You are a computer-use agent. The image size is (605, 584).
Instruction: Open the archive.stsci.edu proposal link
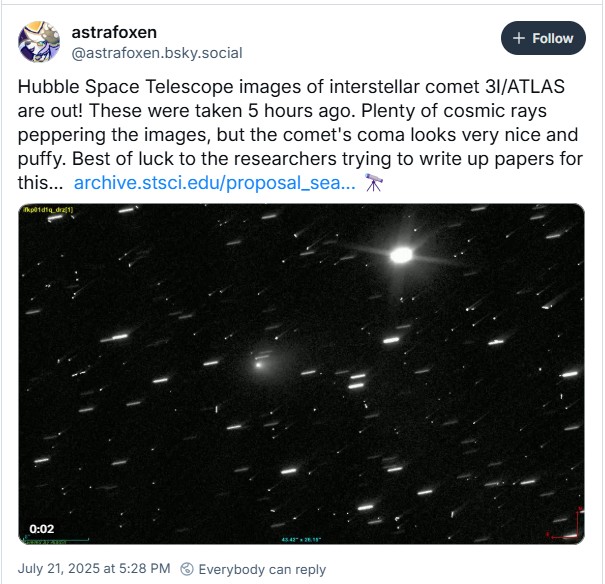point(214,182)
